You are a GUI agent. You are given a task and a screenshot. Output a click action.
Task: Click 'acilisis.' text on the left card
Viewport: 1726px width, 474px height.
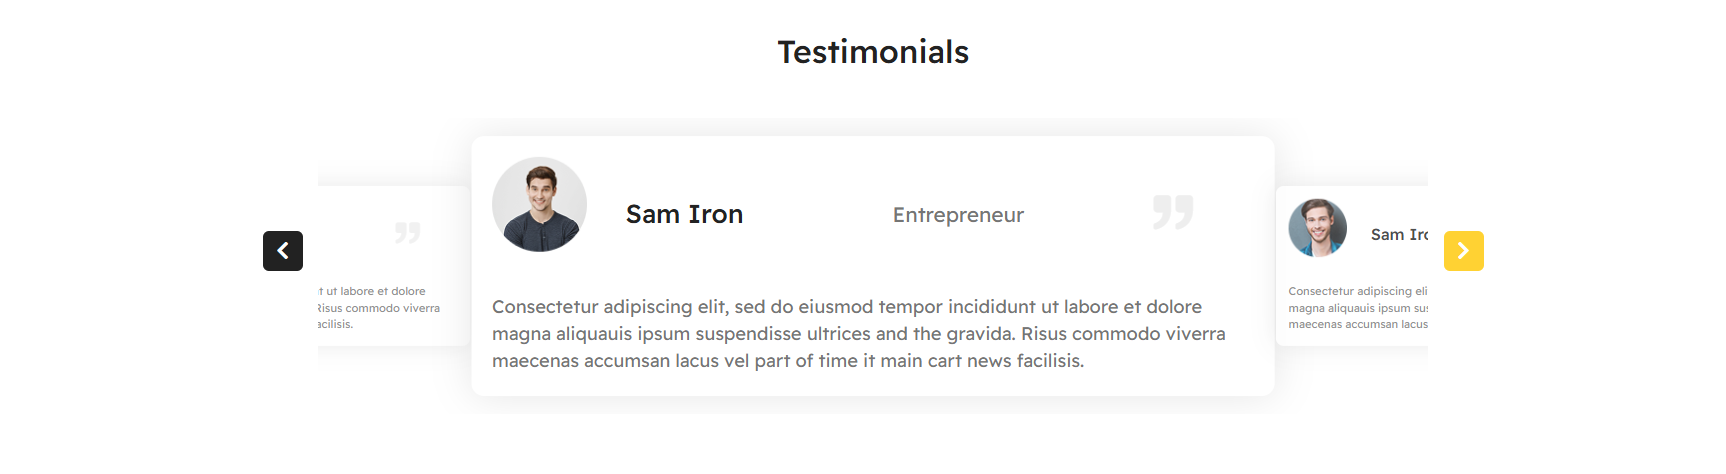[335, 324]
